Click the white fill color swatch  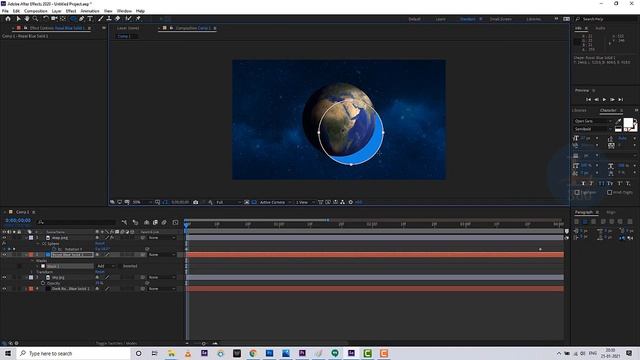click(628, 122)
